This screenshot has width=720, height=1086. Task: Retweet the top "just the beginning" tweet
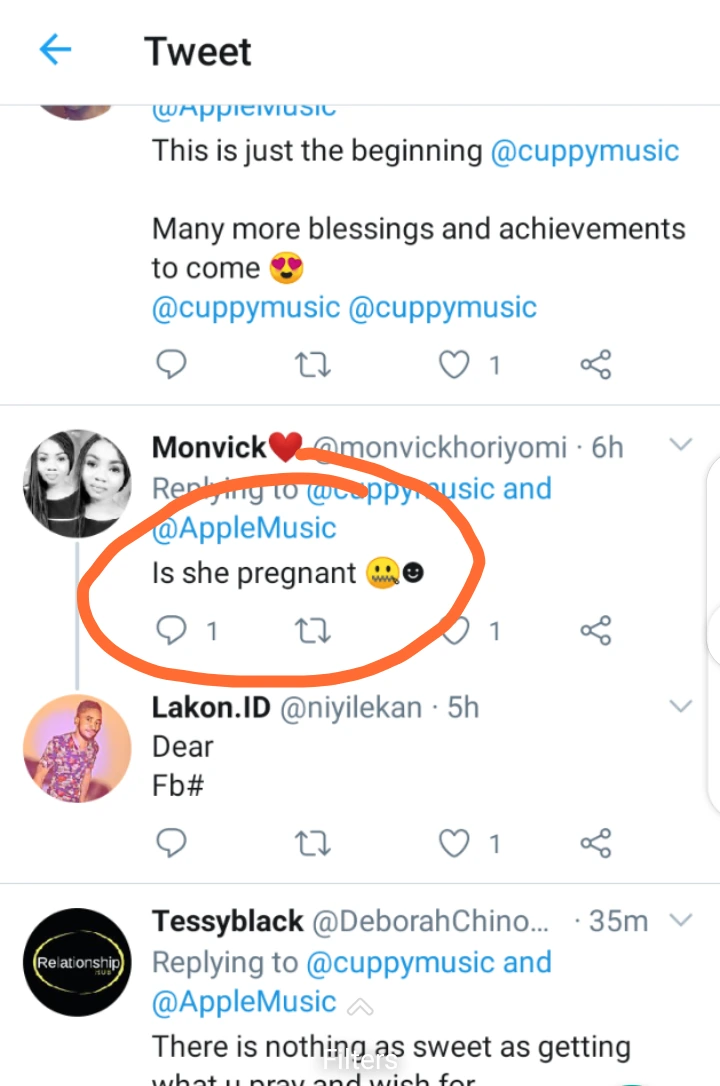click(x=313, y=366)
